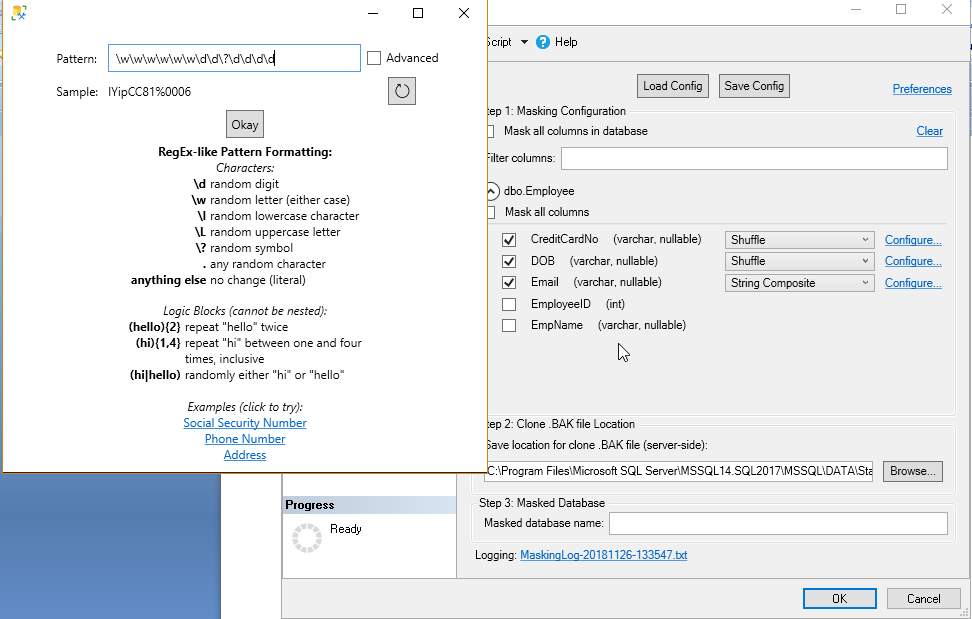Open the Preferences link

(x=922, y=89)
